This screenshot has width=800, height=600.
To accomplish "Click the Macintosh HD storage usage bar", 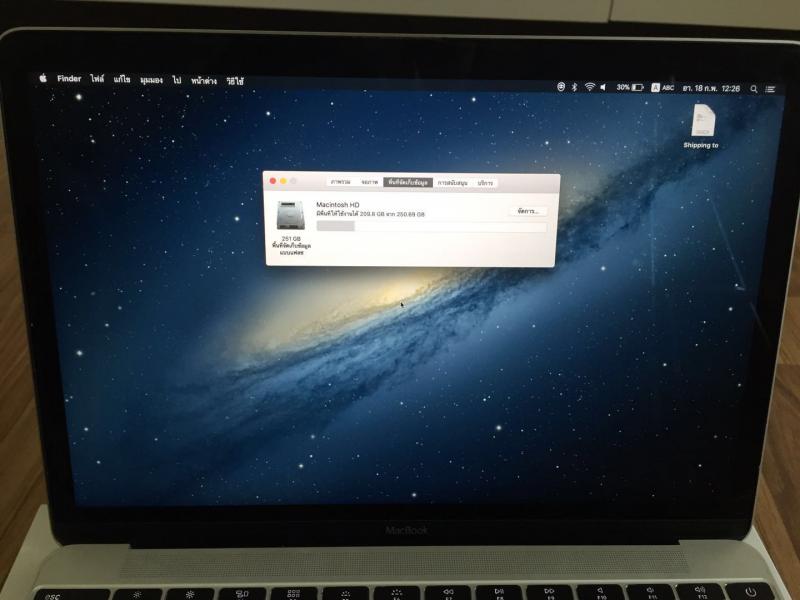I will (x=431, y=226).
